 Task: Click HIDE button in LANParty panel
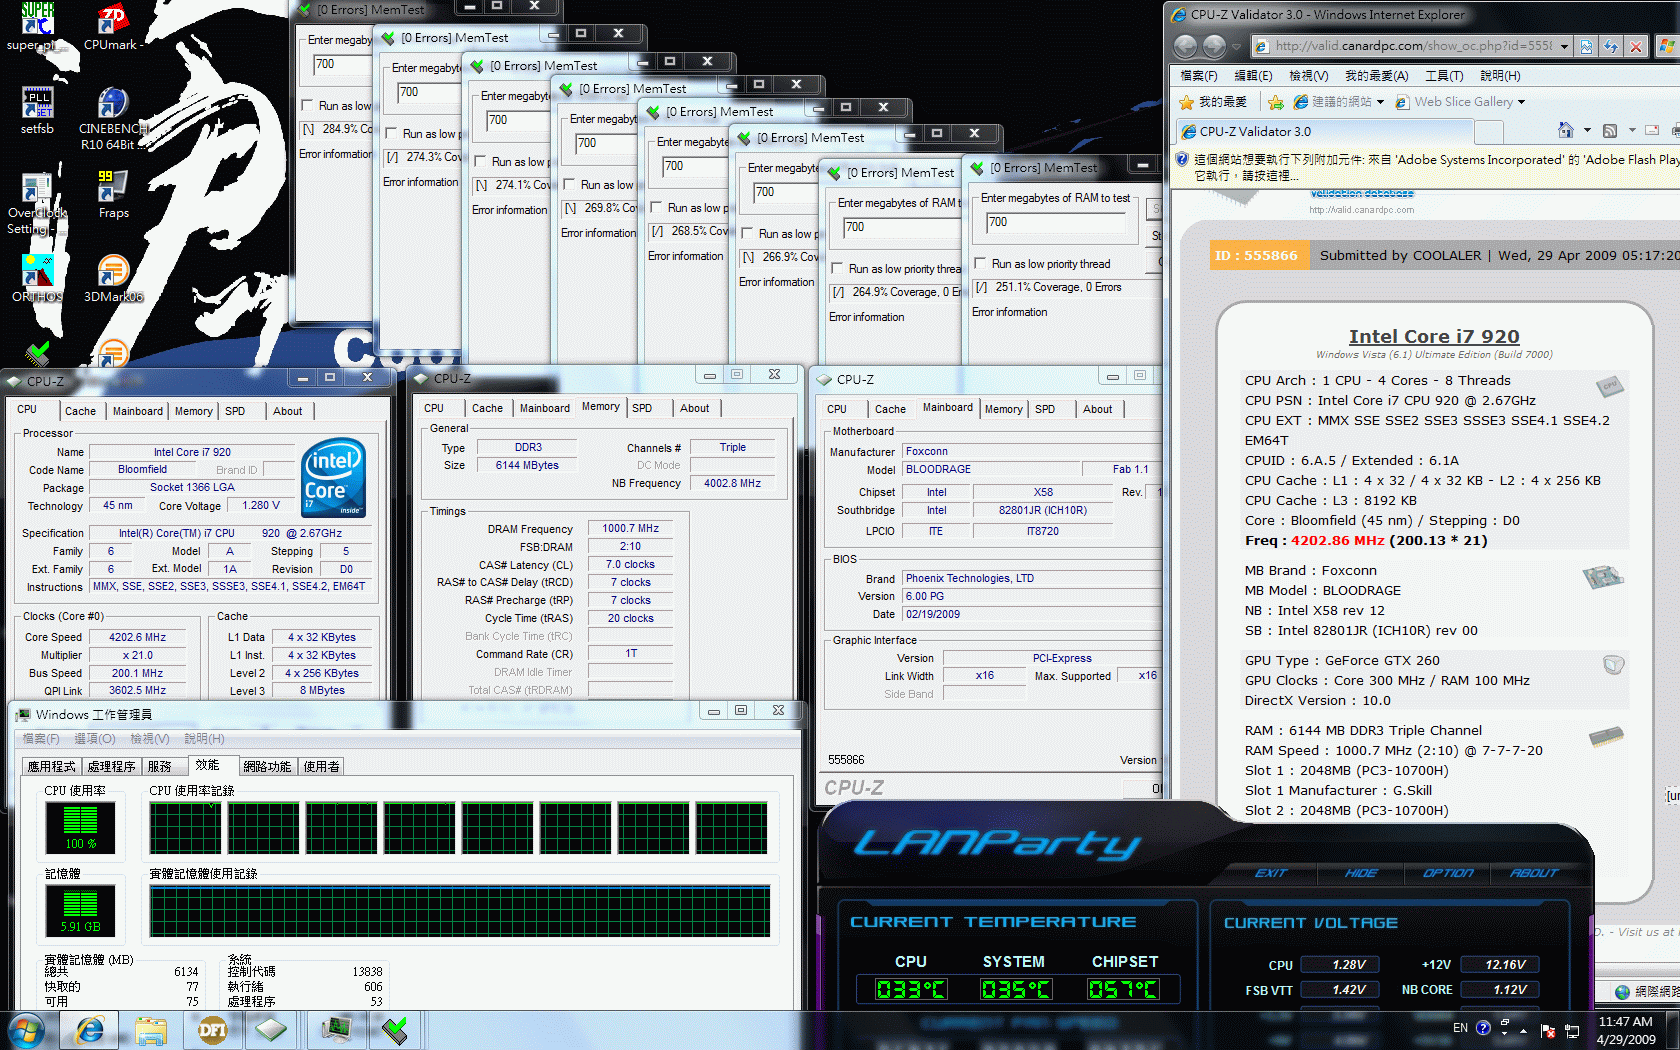[1360, 873]
